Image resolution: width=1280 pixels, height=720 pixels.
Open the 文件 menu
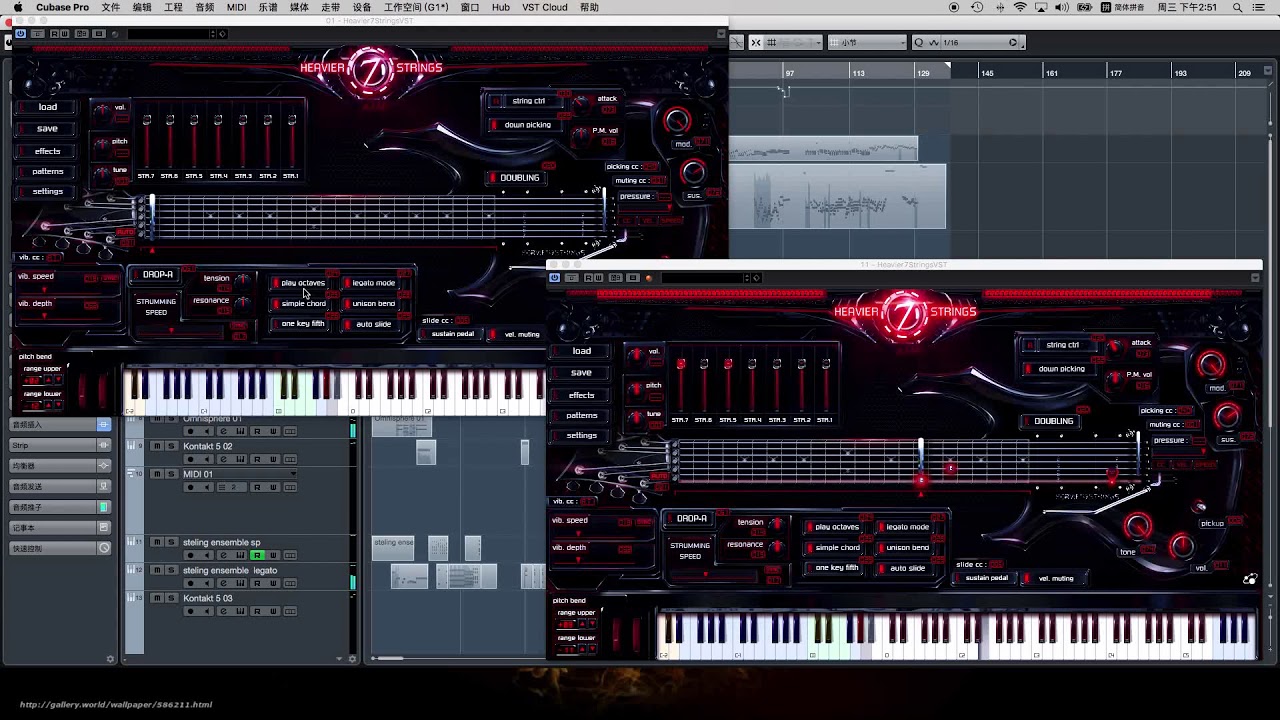[x=111, y=7]
